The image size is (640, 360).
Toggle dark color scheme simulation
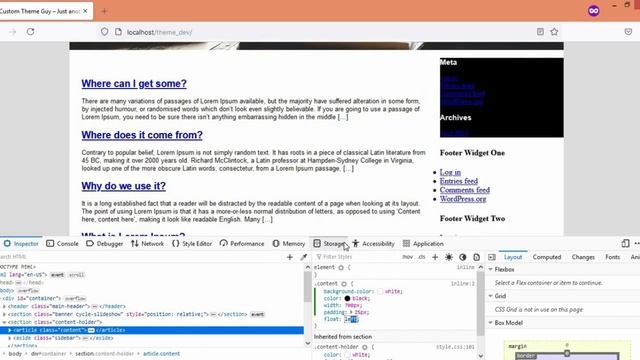pyautogui.click(x=462, y=257)
